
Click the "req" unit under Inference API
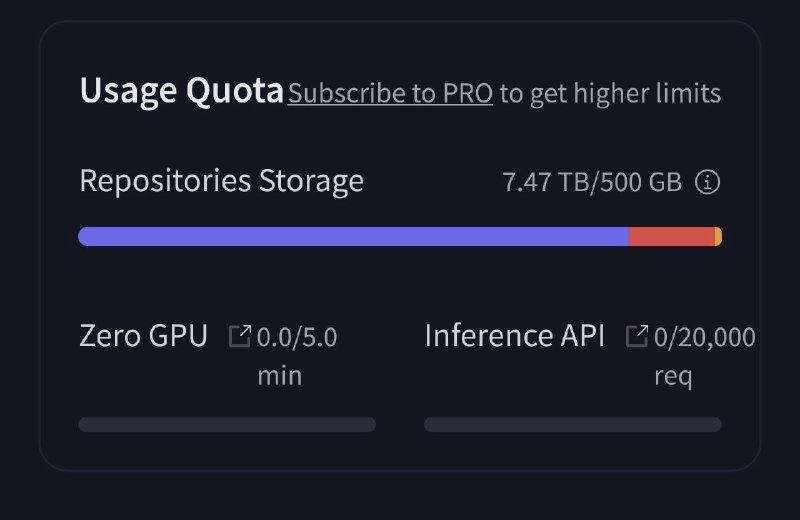click(x=673, y=378)
